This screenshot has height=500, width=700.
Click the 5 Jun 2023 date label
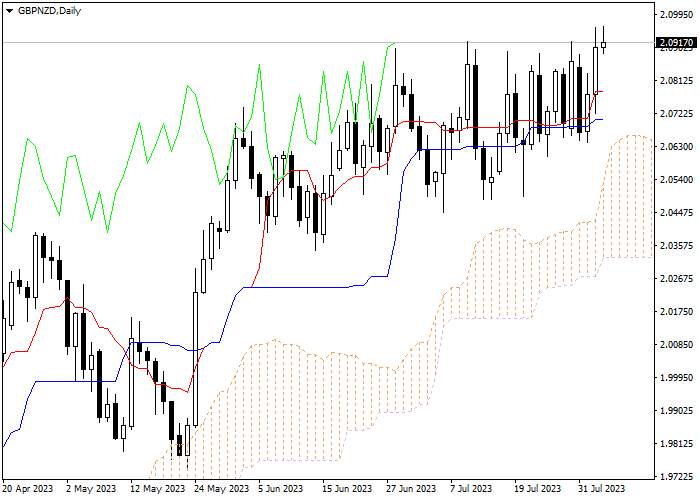click(283, 488)
